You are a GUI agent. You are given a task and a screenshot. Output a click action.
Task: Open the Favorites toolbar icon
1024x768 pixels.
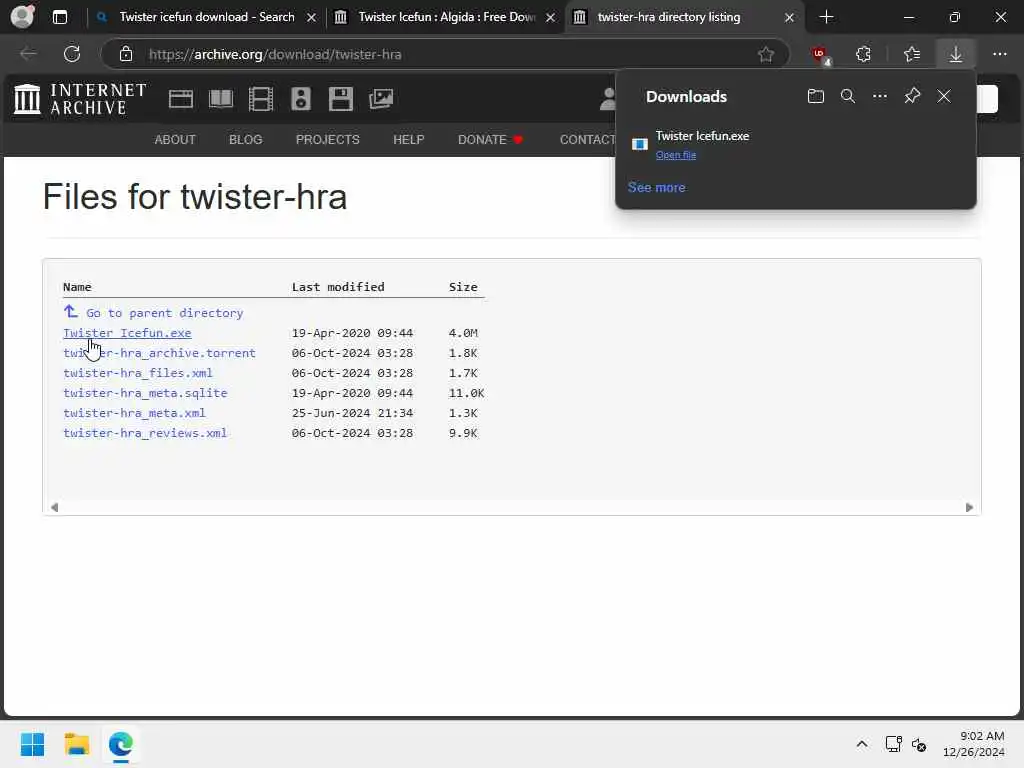[912, 54]
